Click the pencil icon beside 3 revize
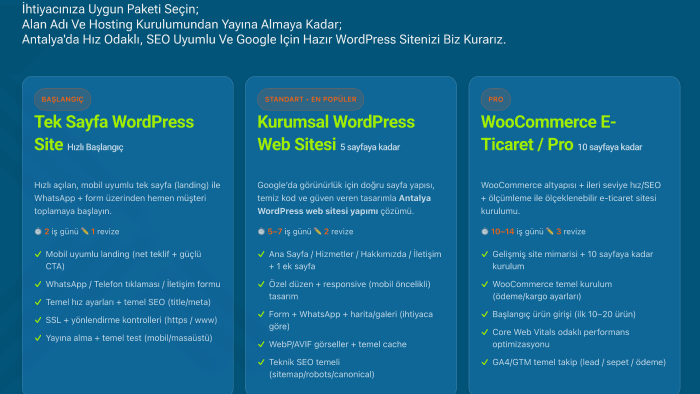Screen dimensions: 700x394 550,231
